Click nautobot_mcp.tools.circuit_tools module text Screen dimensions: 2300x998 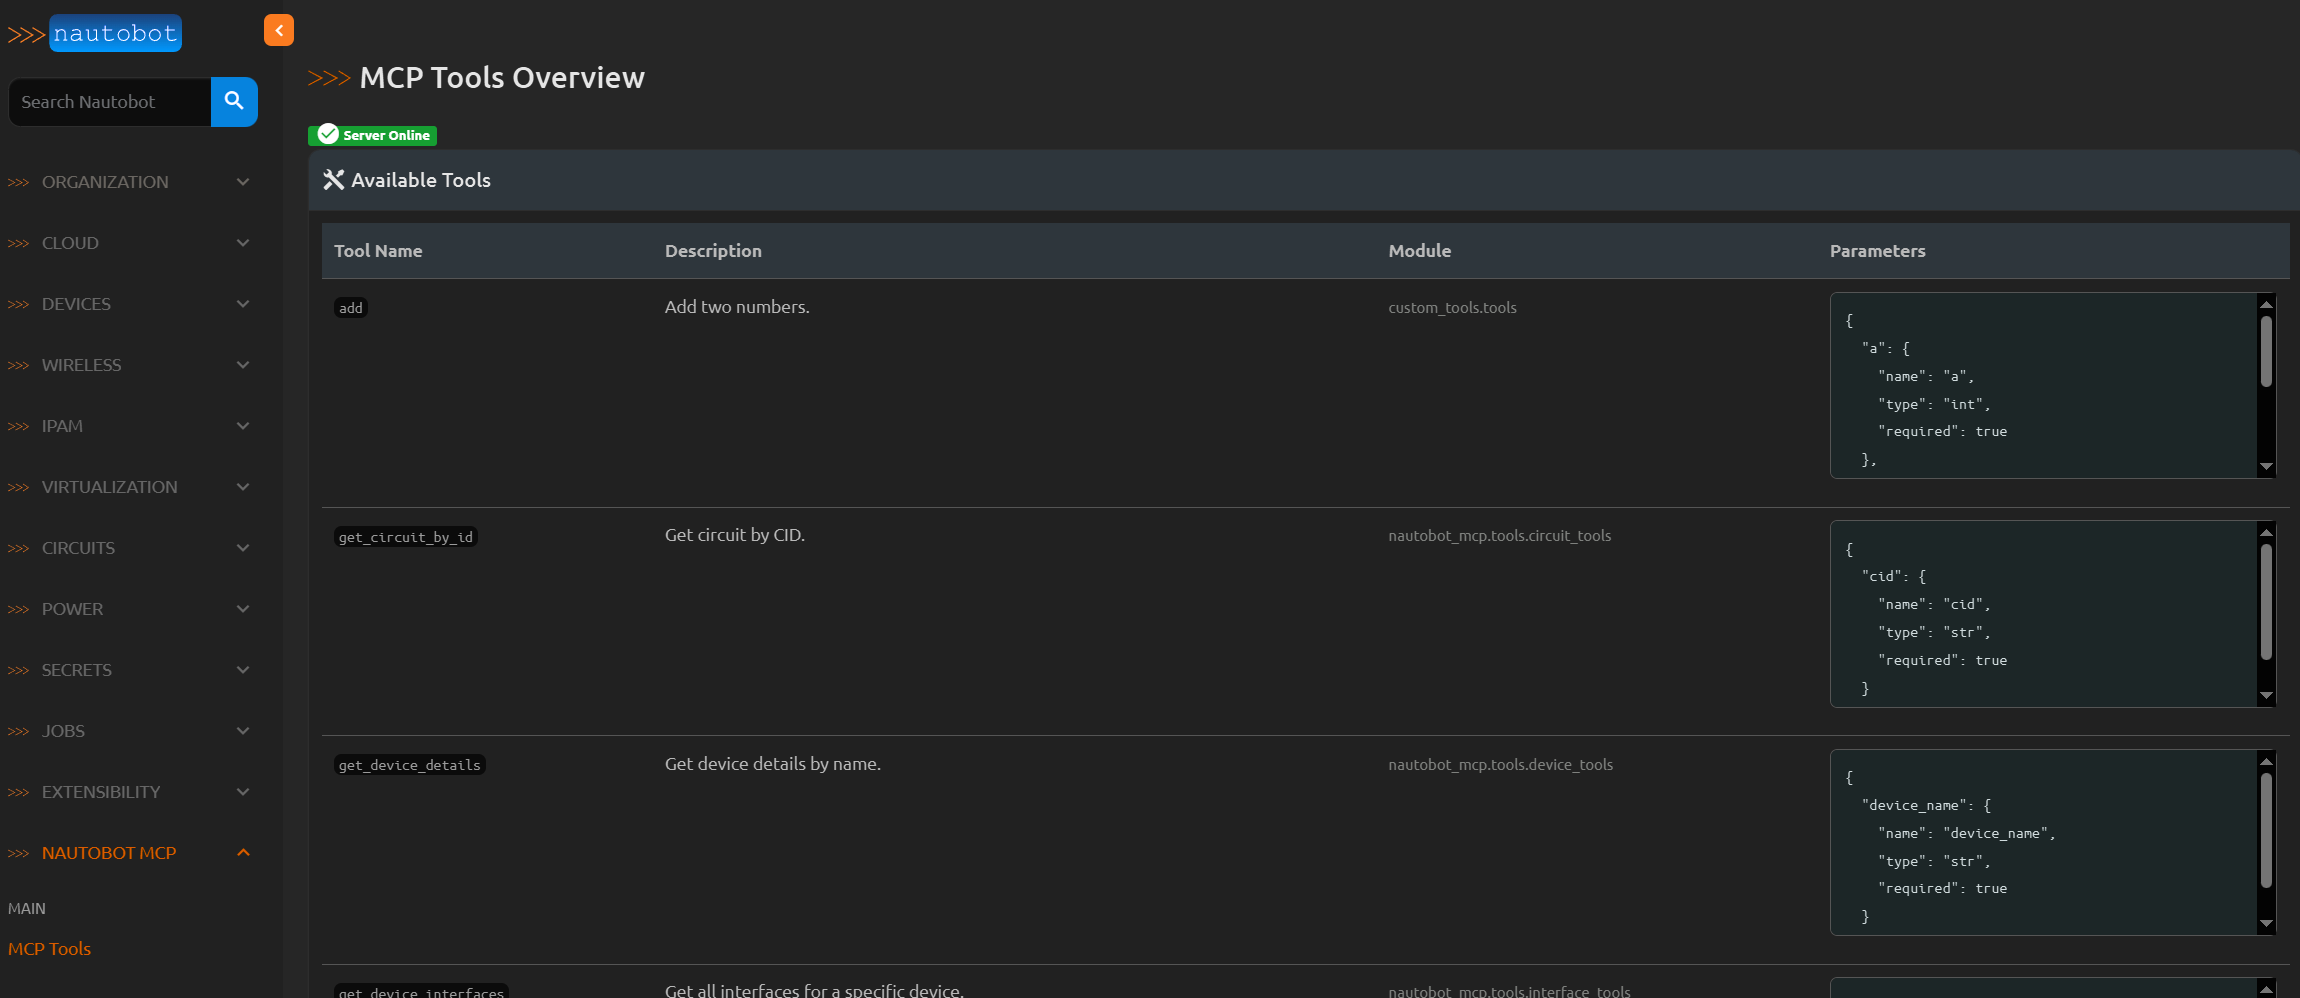pyautogui.click(x=1499, y=536)
